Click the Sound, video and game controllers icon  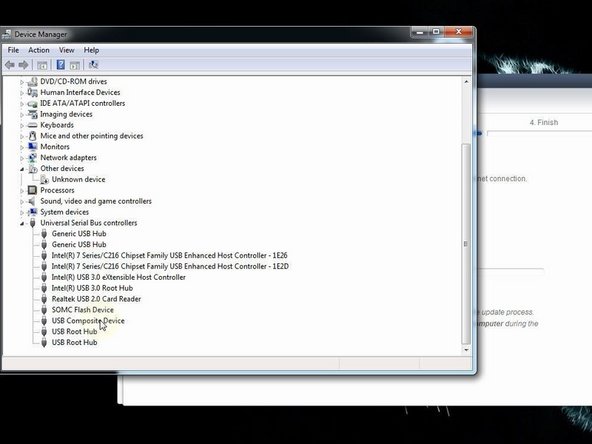(x=33, y=201)
